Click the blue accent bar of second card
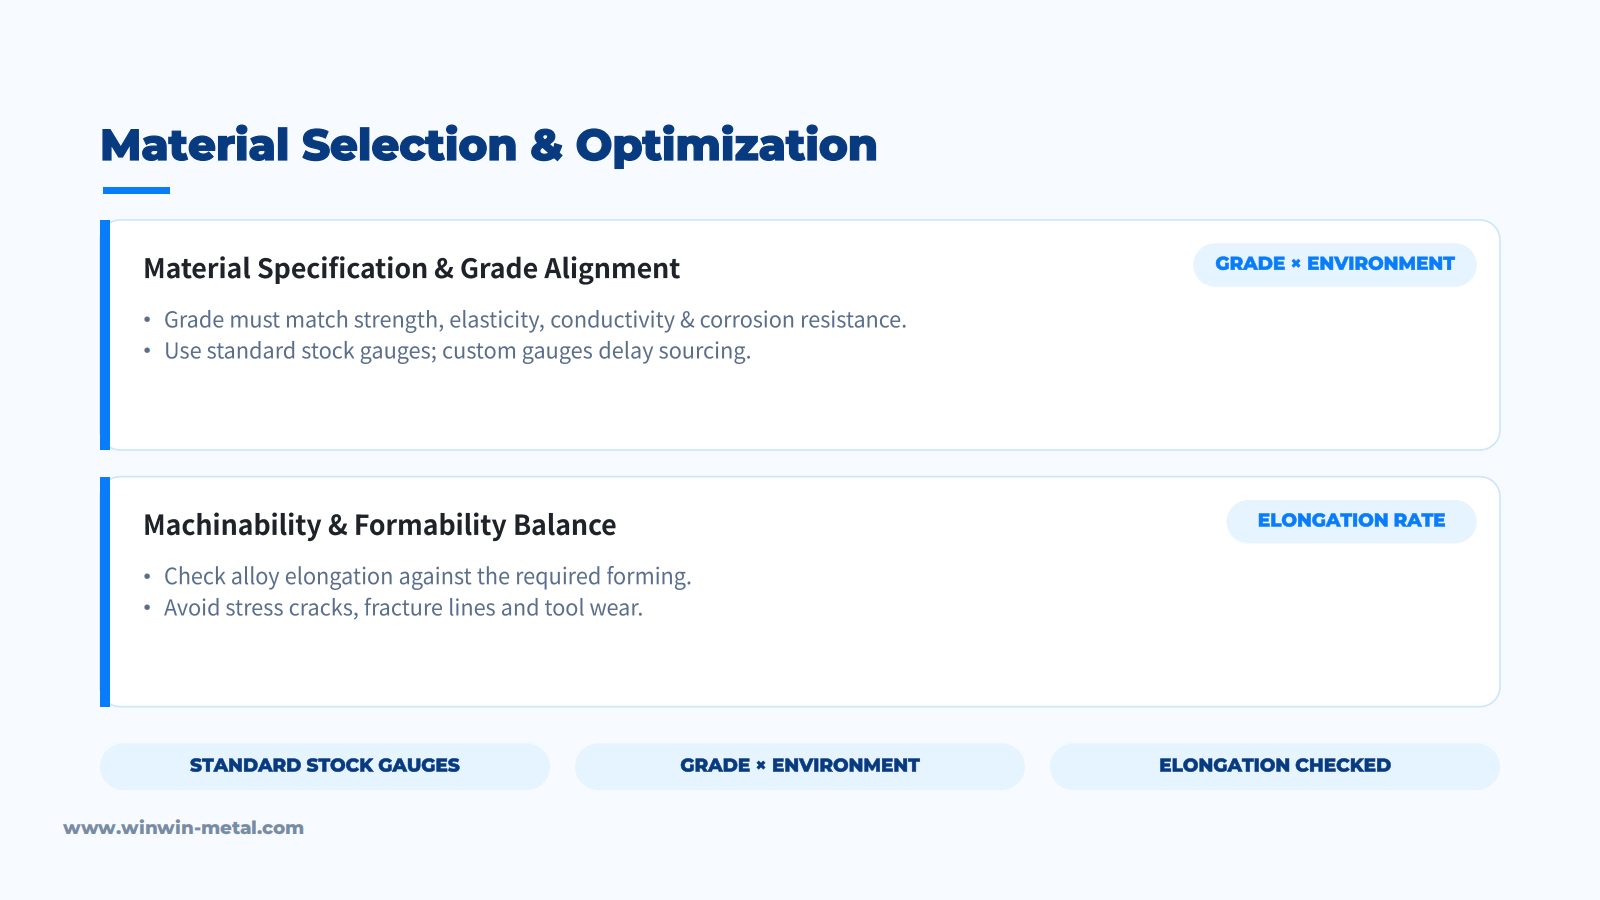Screen dimensions: 1600x900 pos(105,592)
